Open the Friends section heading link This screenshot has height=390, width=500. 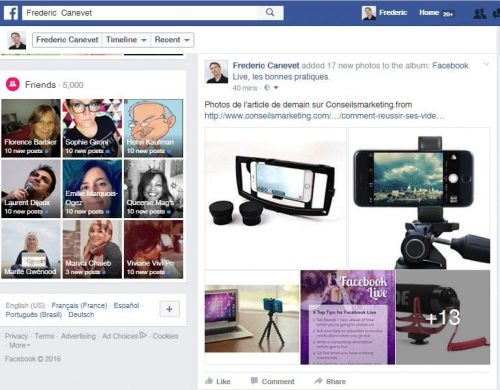(40, 85)
